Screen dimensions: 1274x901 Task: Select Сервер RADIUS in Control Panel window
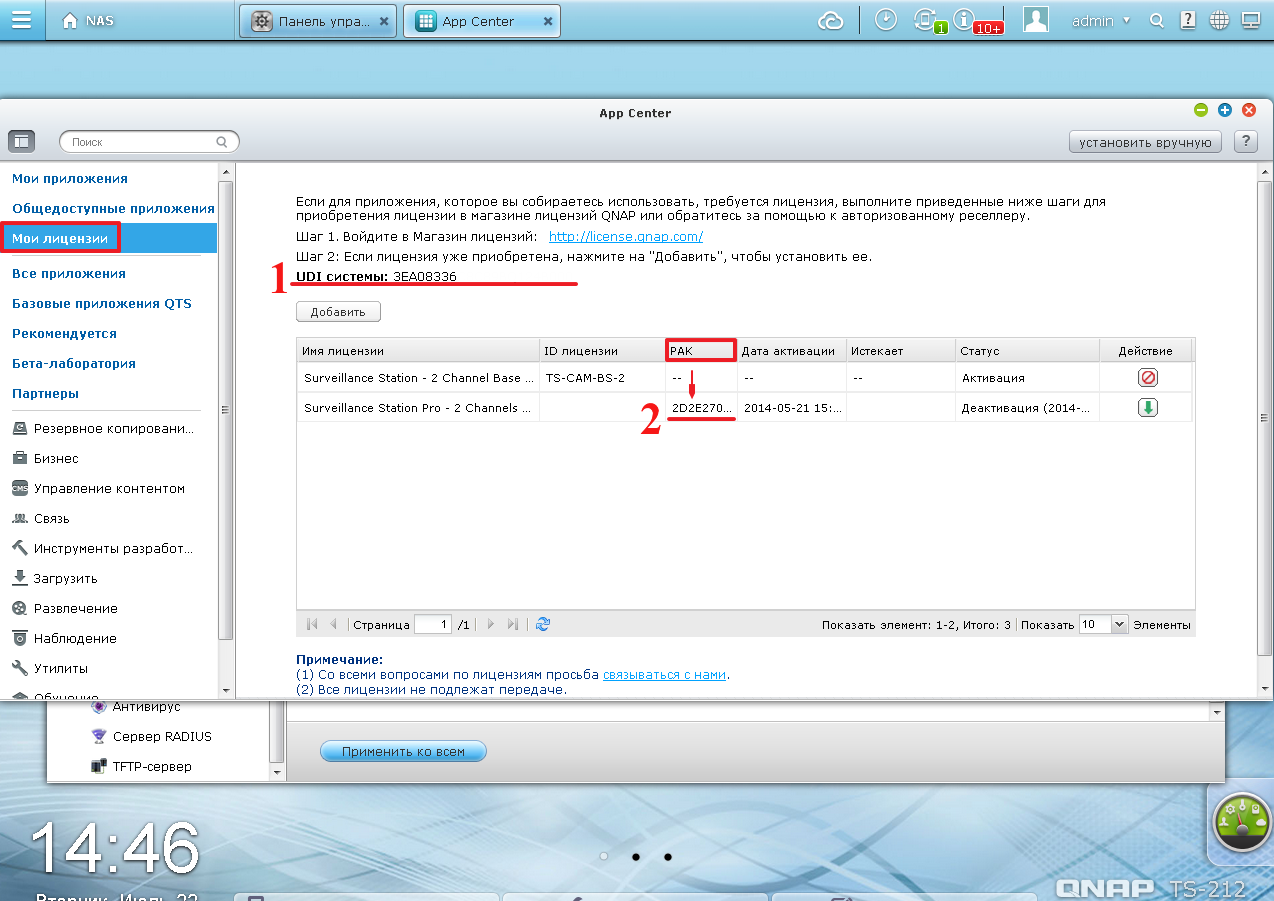tap(151, 736)
